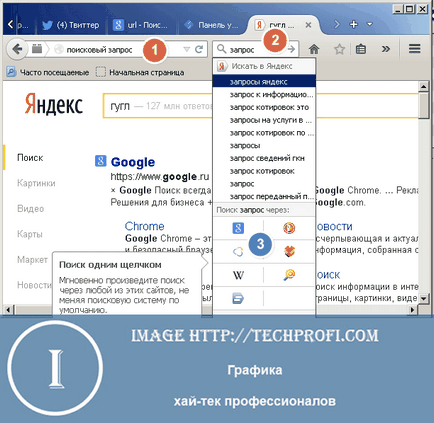Show bookmarks list clipboard icon
This screenshot has width=434, height=423.
click(x=361, y=49)
